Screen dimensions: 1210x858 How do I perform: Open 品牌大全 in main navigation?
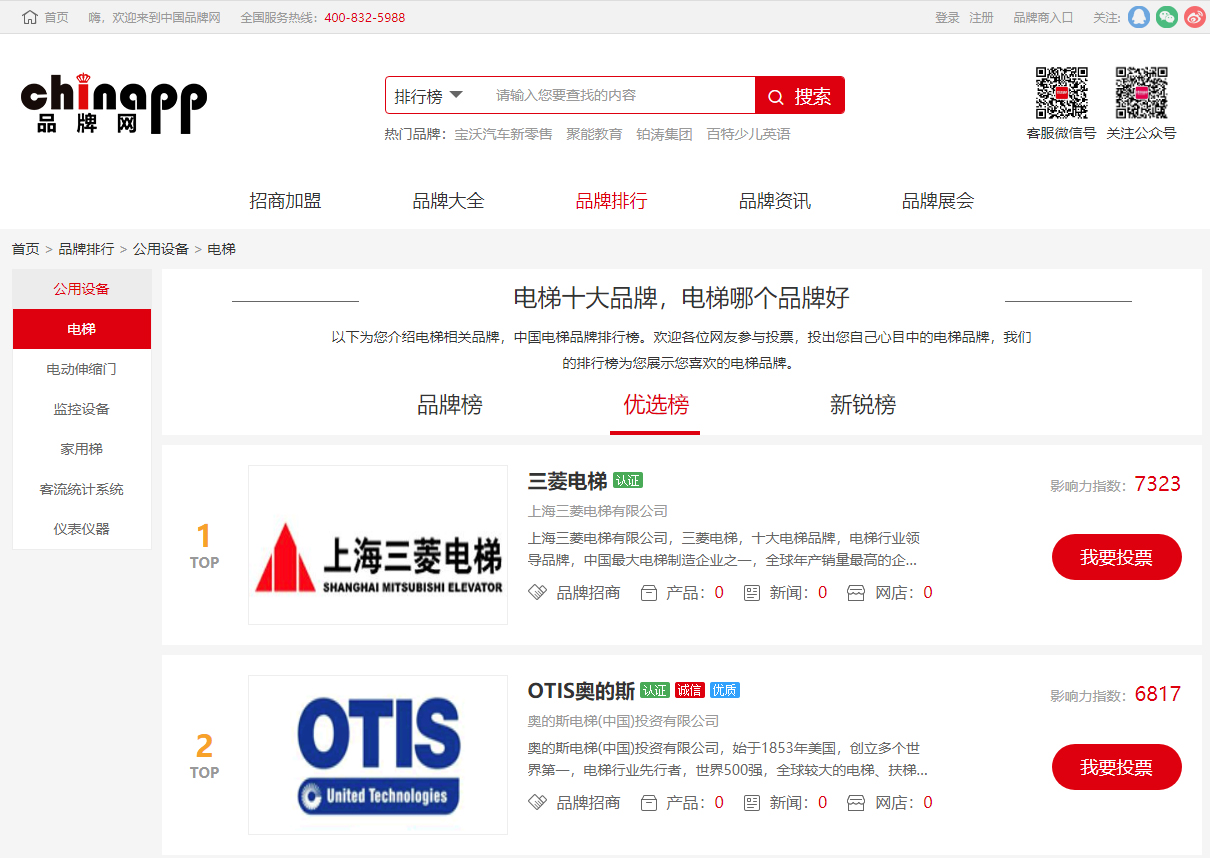pos(448,201)
